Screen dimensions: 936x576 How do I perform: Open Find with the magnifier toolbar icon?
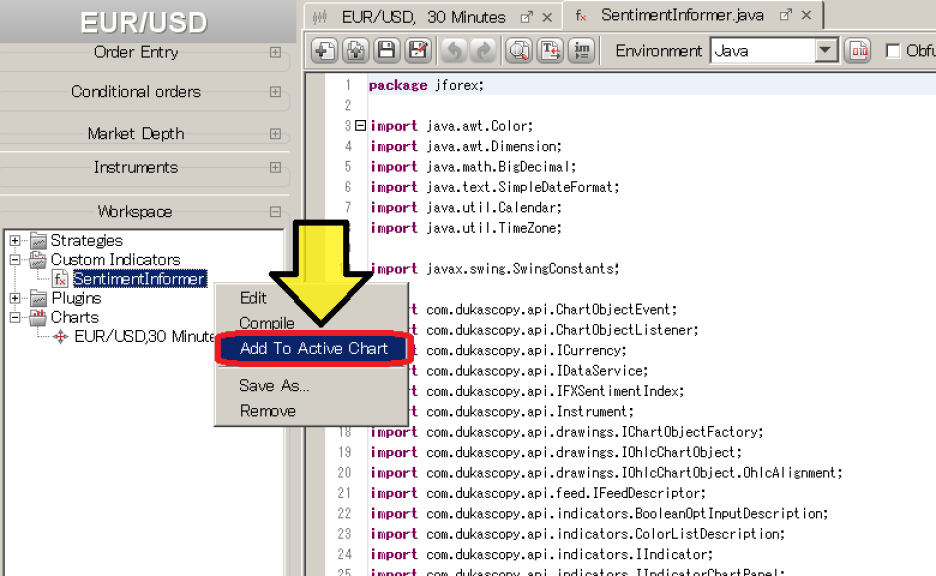(519, 51)
